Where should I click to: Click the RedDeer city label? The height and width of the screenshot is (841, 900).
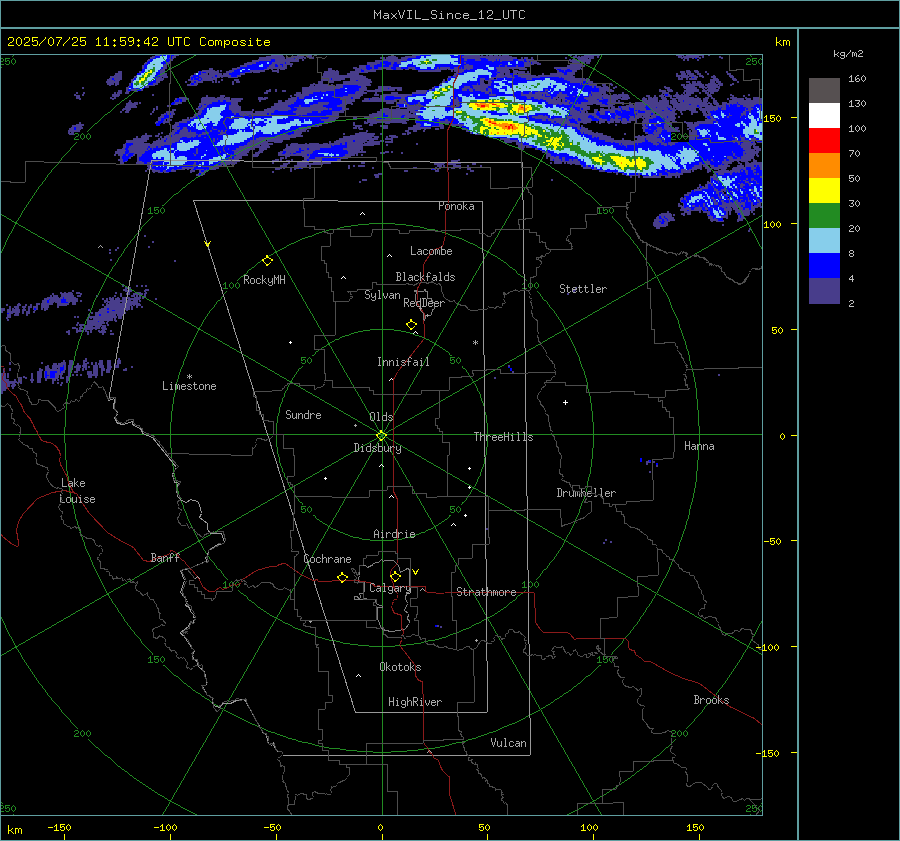coord(424,303)
